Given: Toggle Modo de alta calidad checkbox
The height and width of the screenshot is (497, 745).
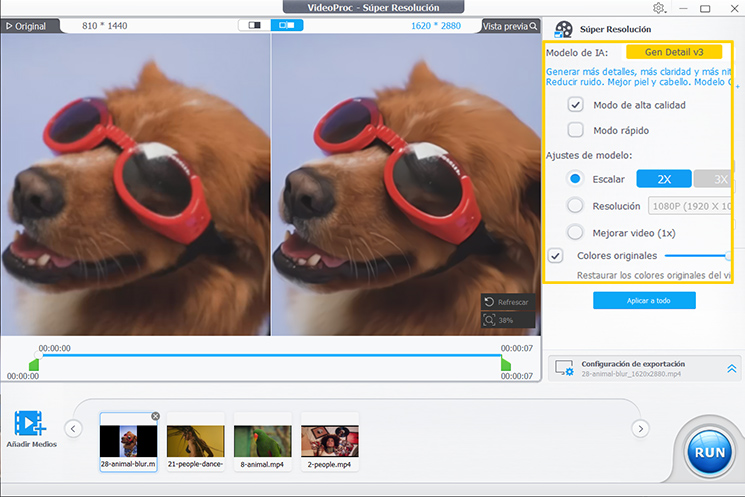Looking at the screenshot, I should (575, 105).
